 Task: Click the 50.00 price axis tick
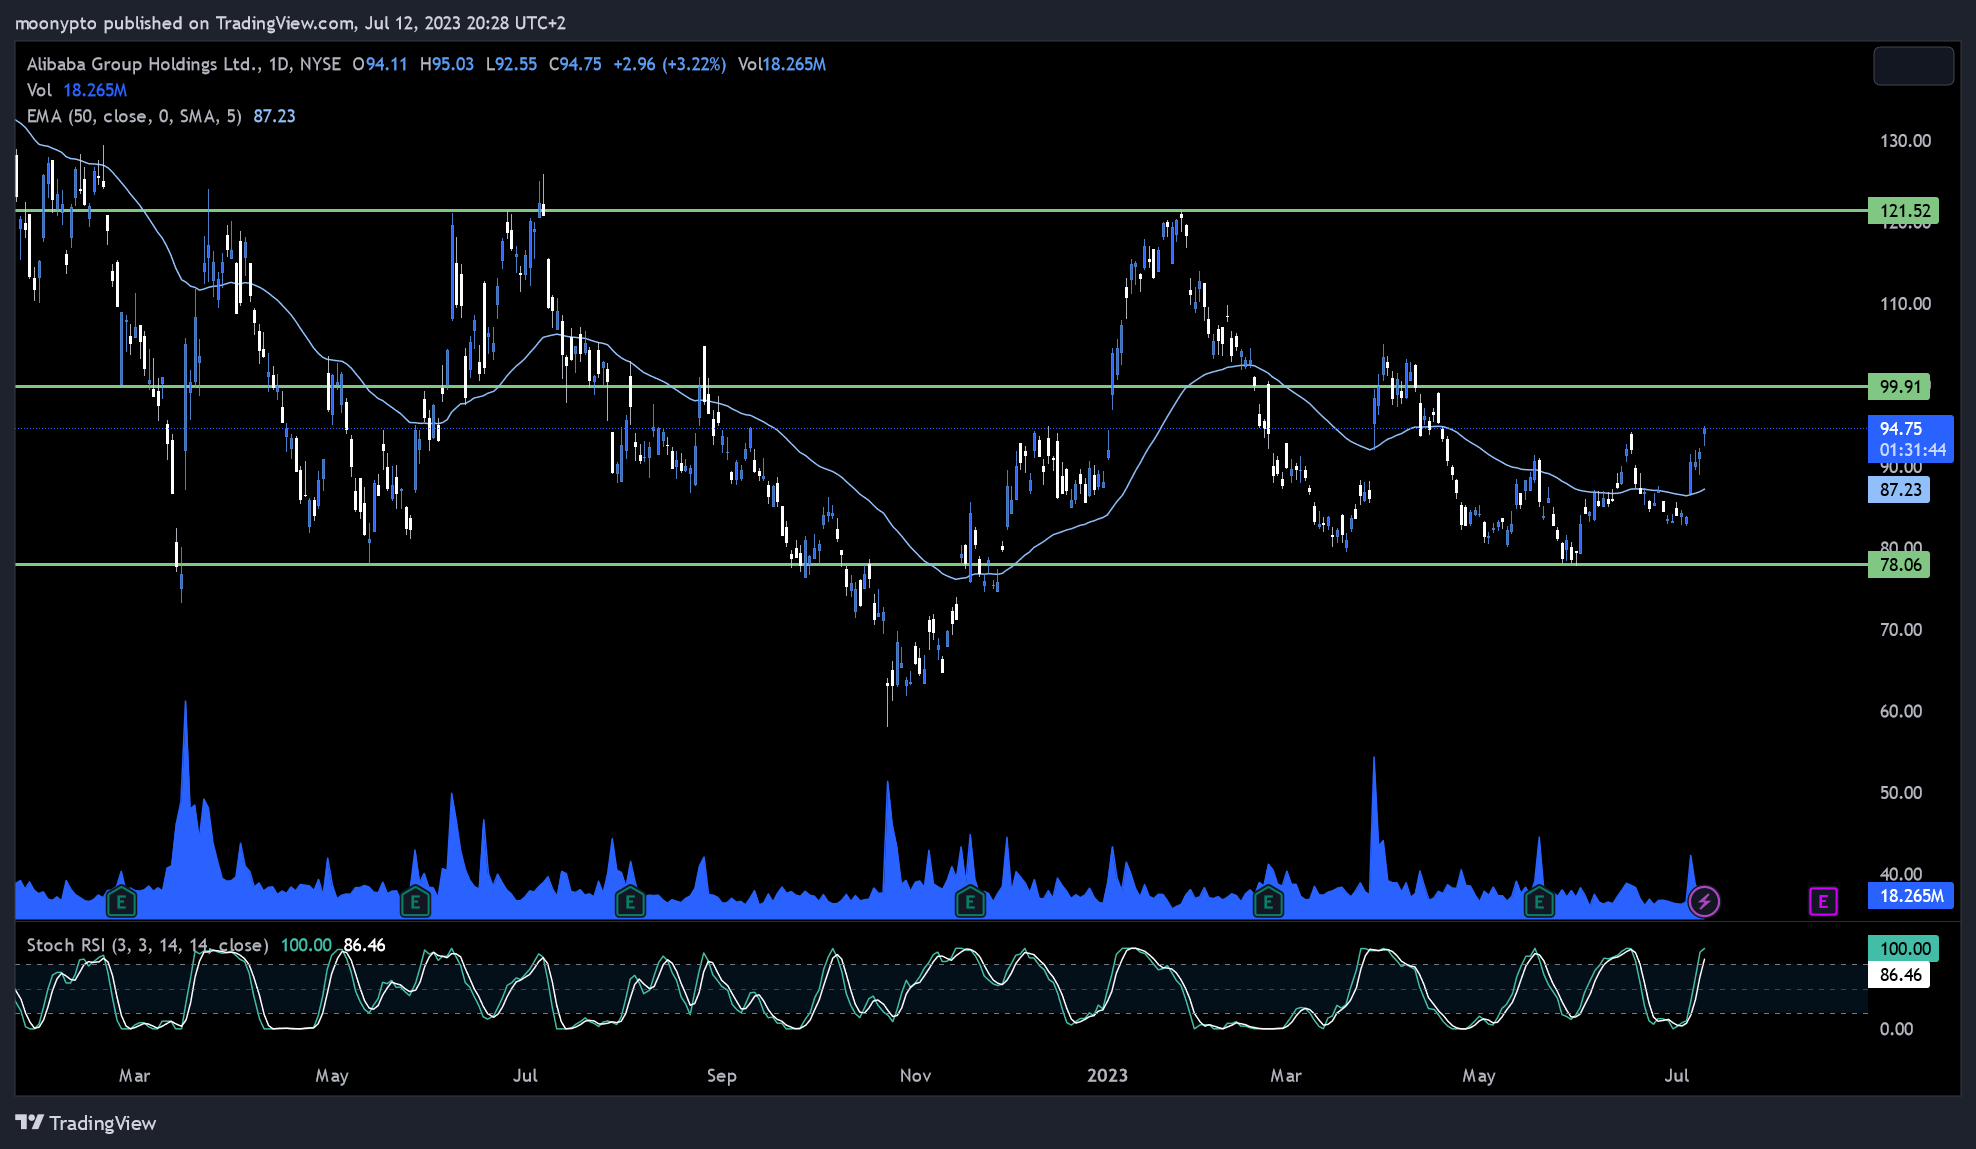click(x=1901, y=793)
